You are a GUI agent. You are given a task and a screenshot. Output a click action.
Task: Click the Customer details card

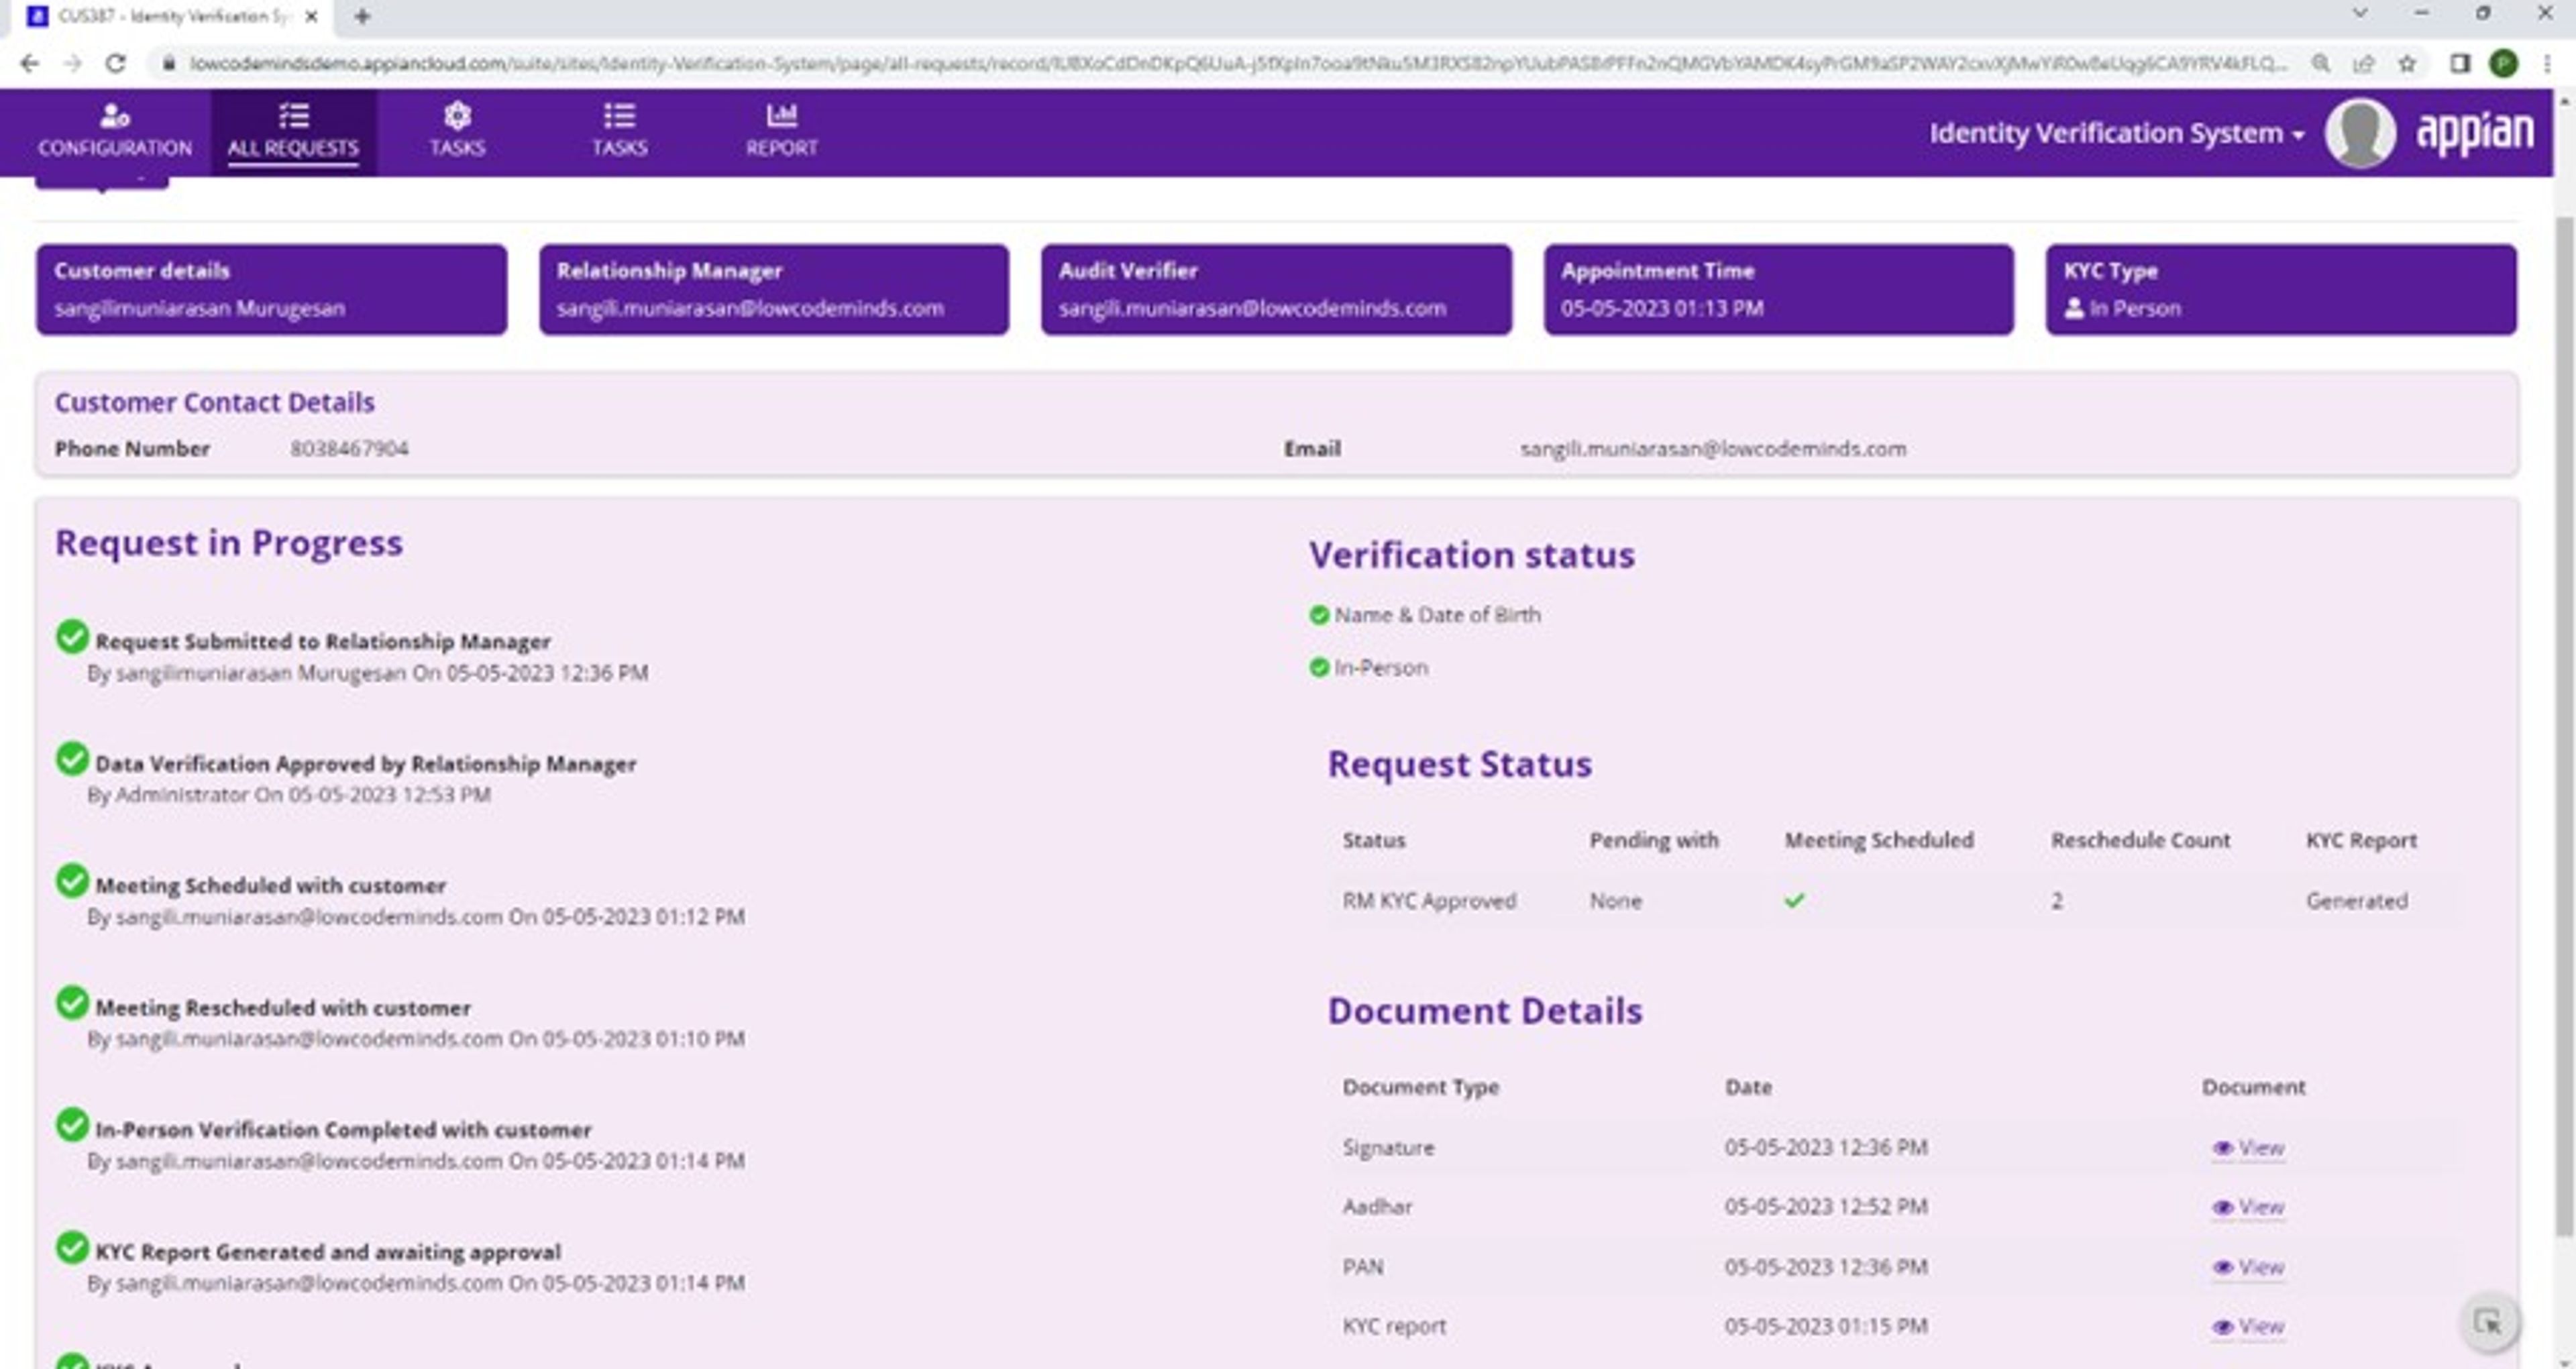[271, 290]
